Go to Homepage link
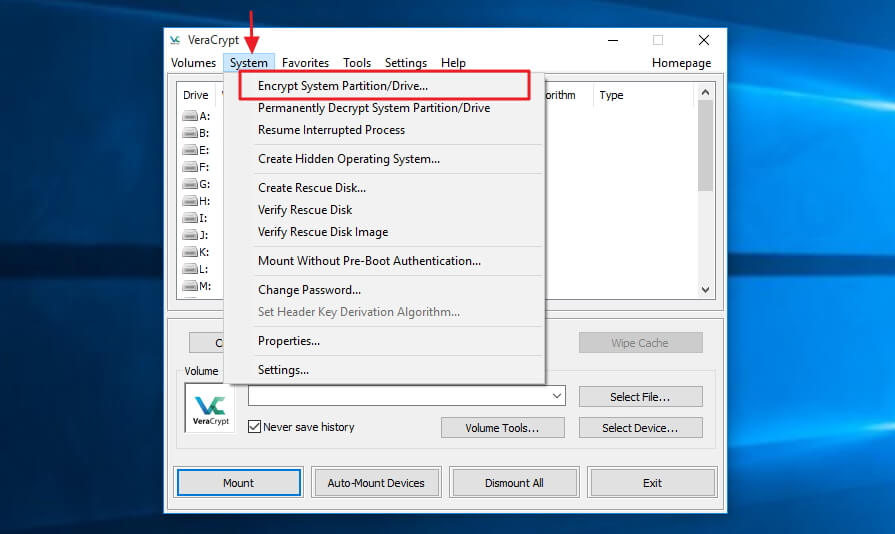Screen dimensions: 895x534 pyautogui.click(x=682, y=63)
